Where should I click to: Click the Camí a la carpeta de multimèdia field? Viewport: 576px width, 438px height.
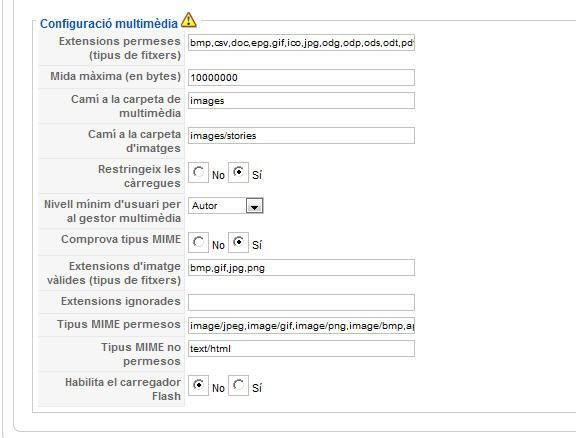301,101
